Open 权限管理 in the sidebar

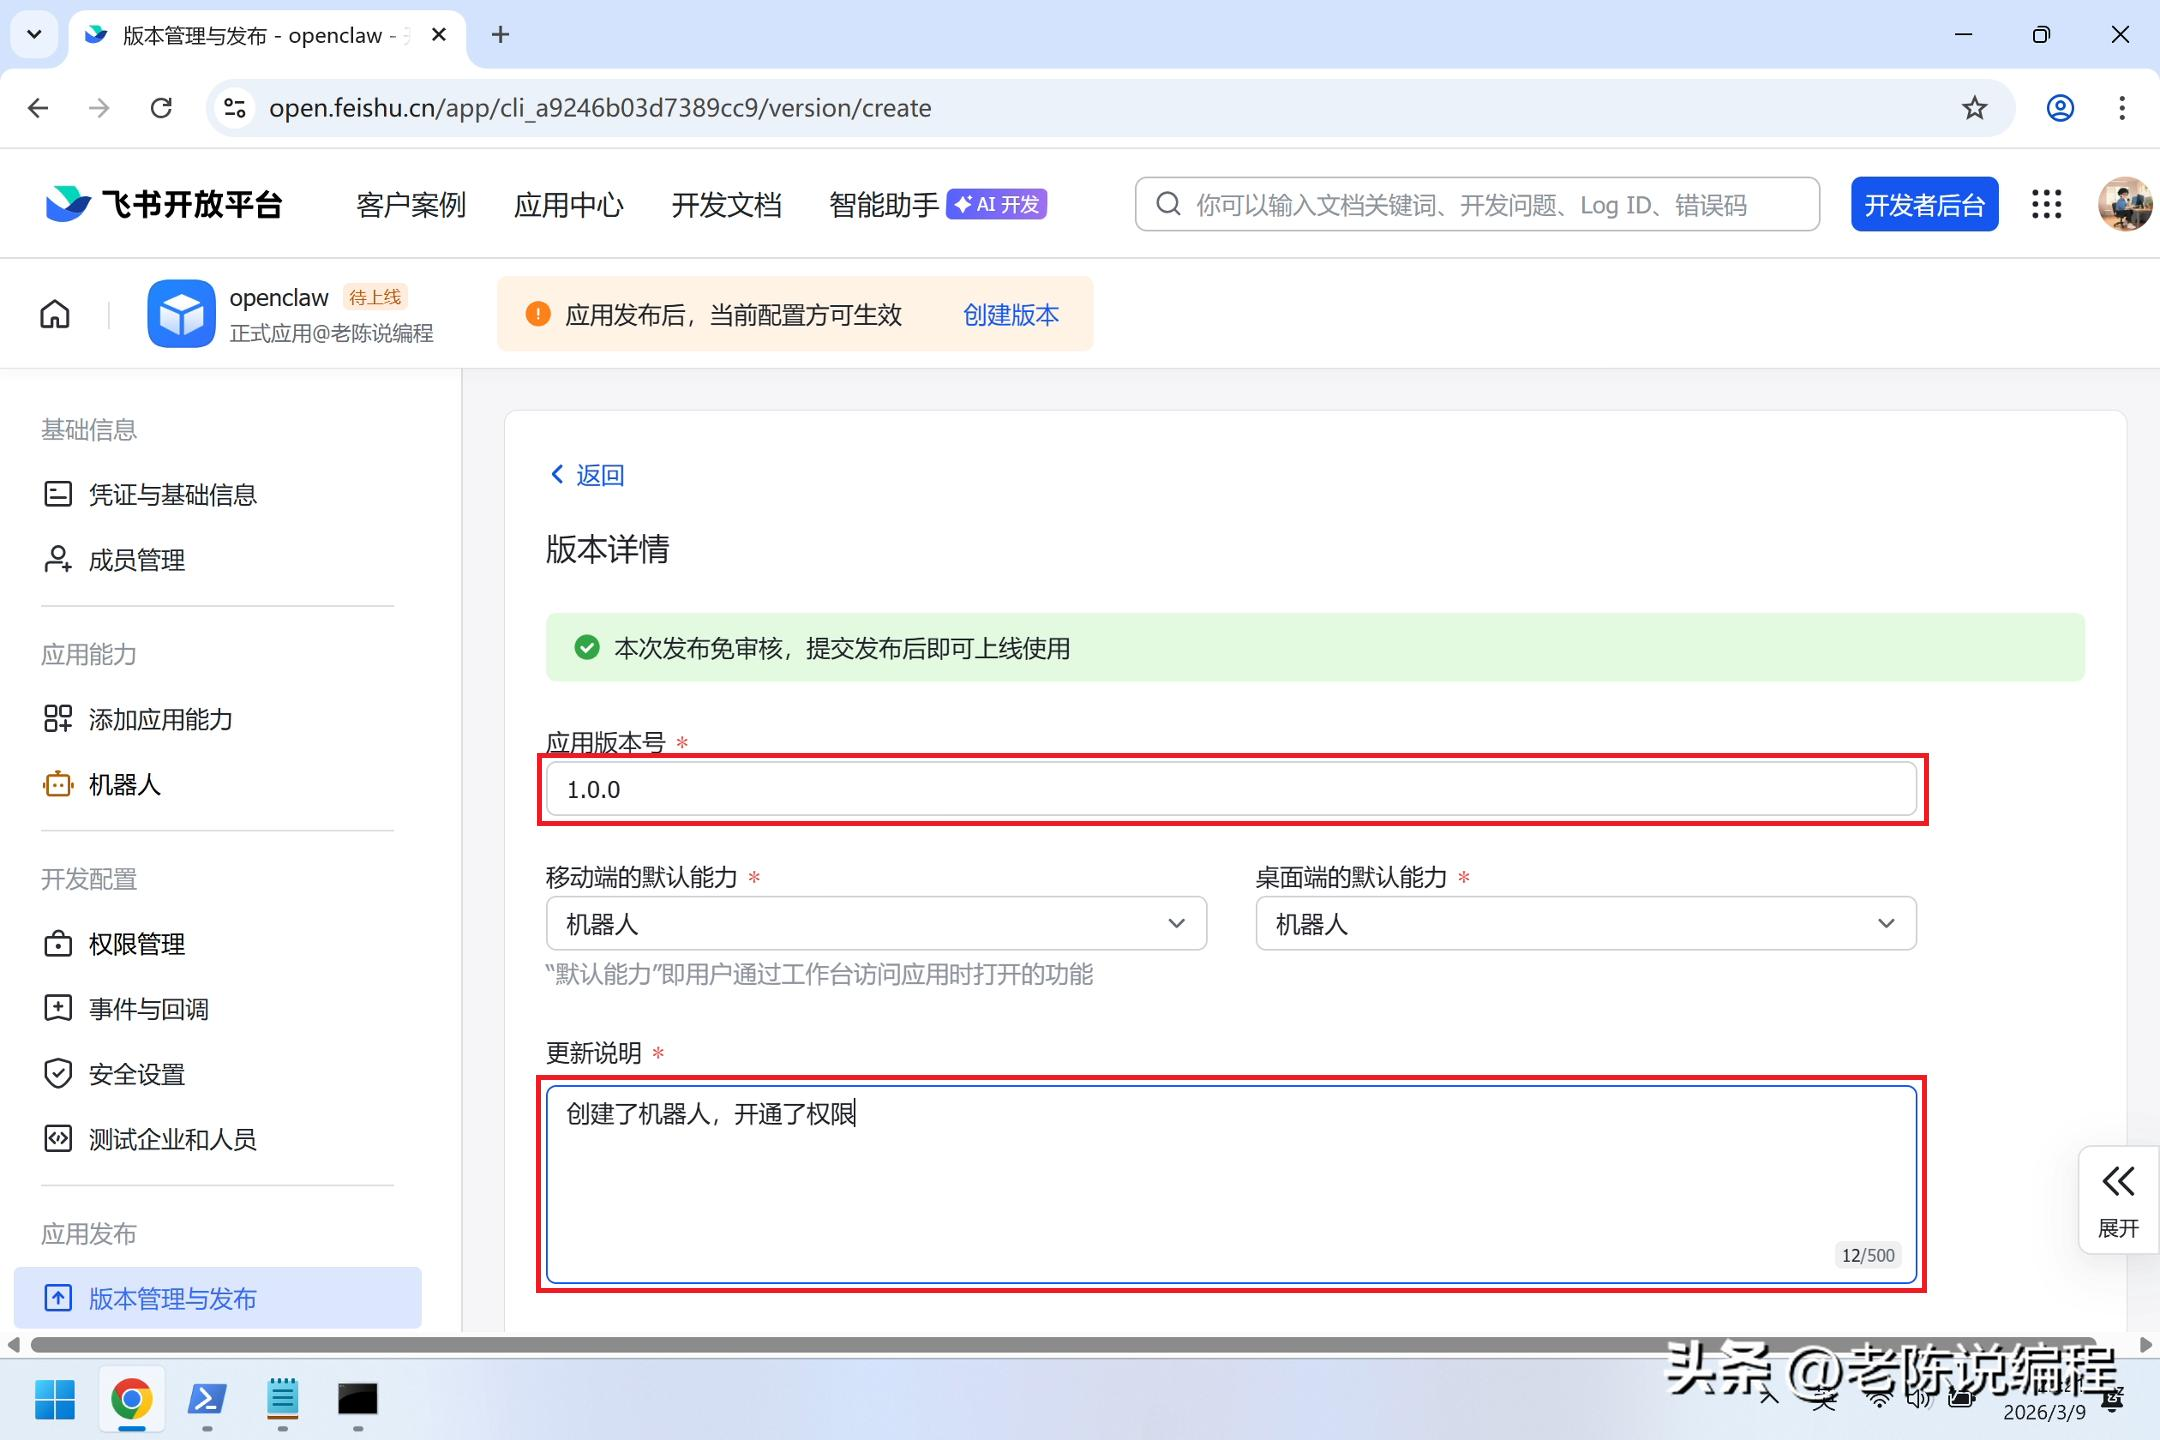click(x=136, y=944)
